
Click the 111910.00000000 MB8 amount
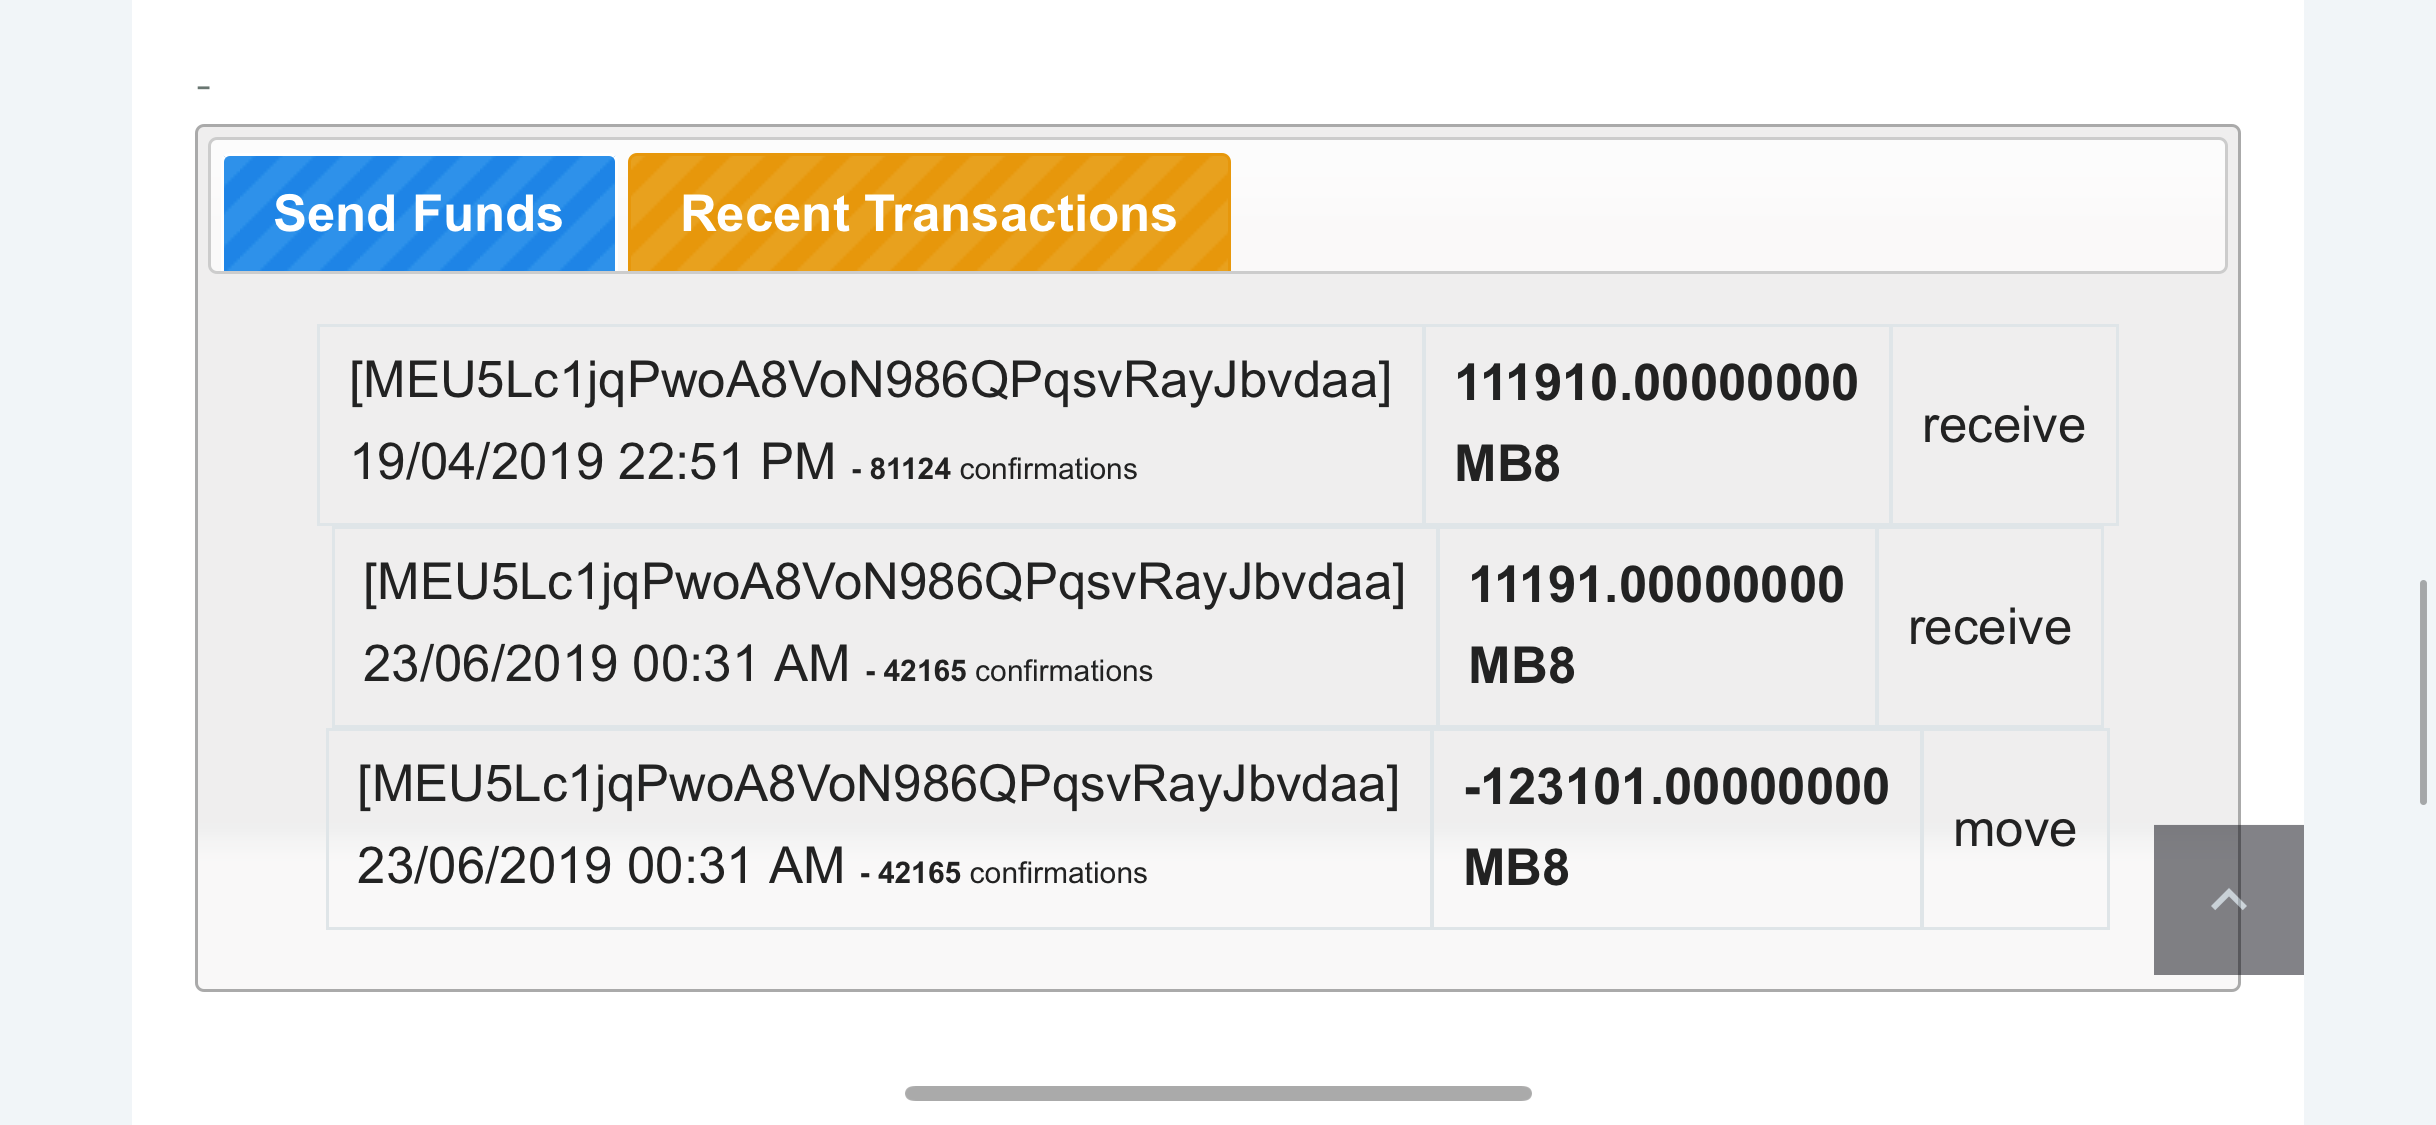pyautogui.click(x=1656, y=423)
